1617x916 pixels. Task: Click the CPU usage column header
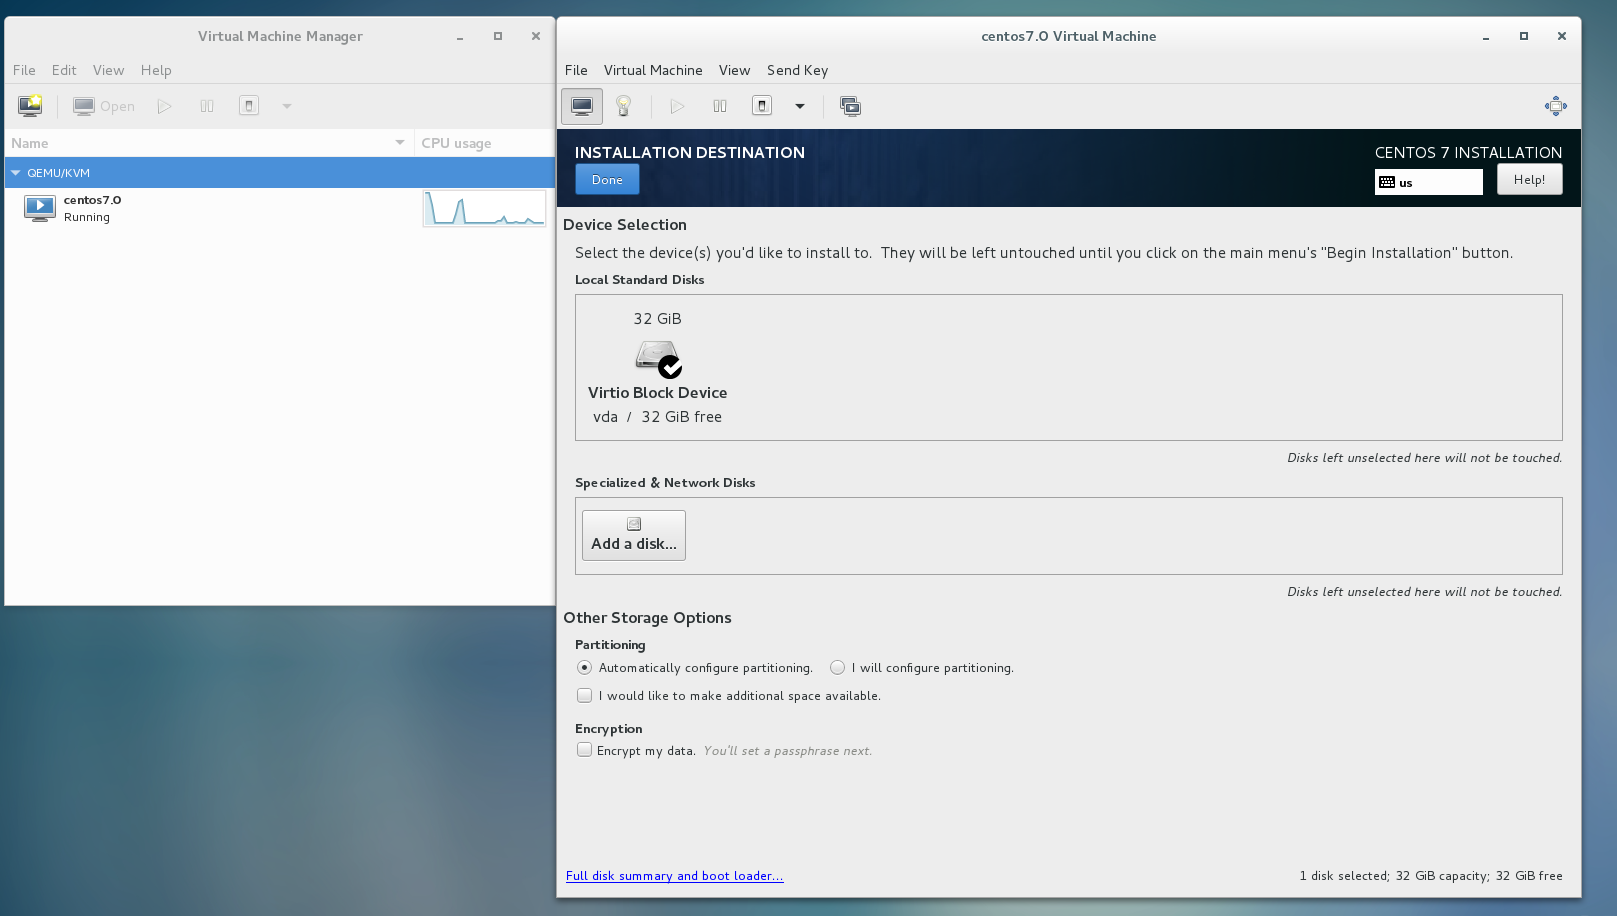484,143
